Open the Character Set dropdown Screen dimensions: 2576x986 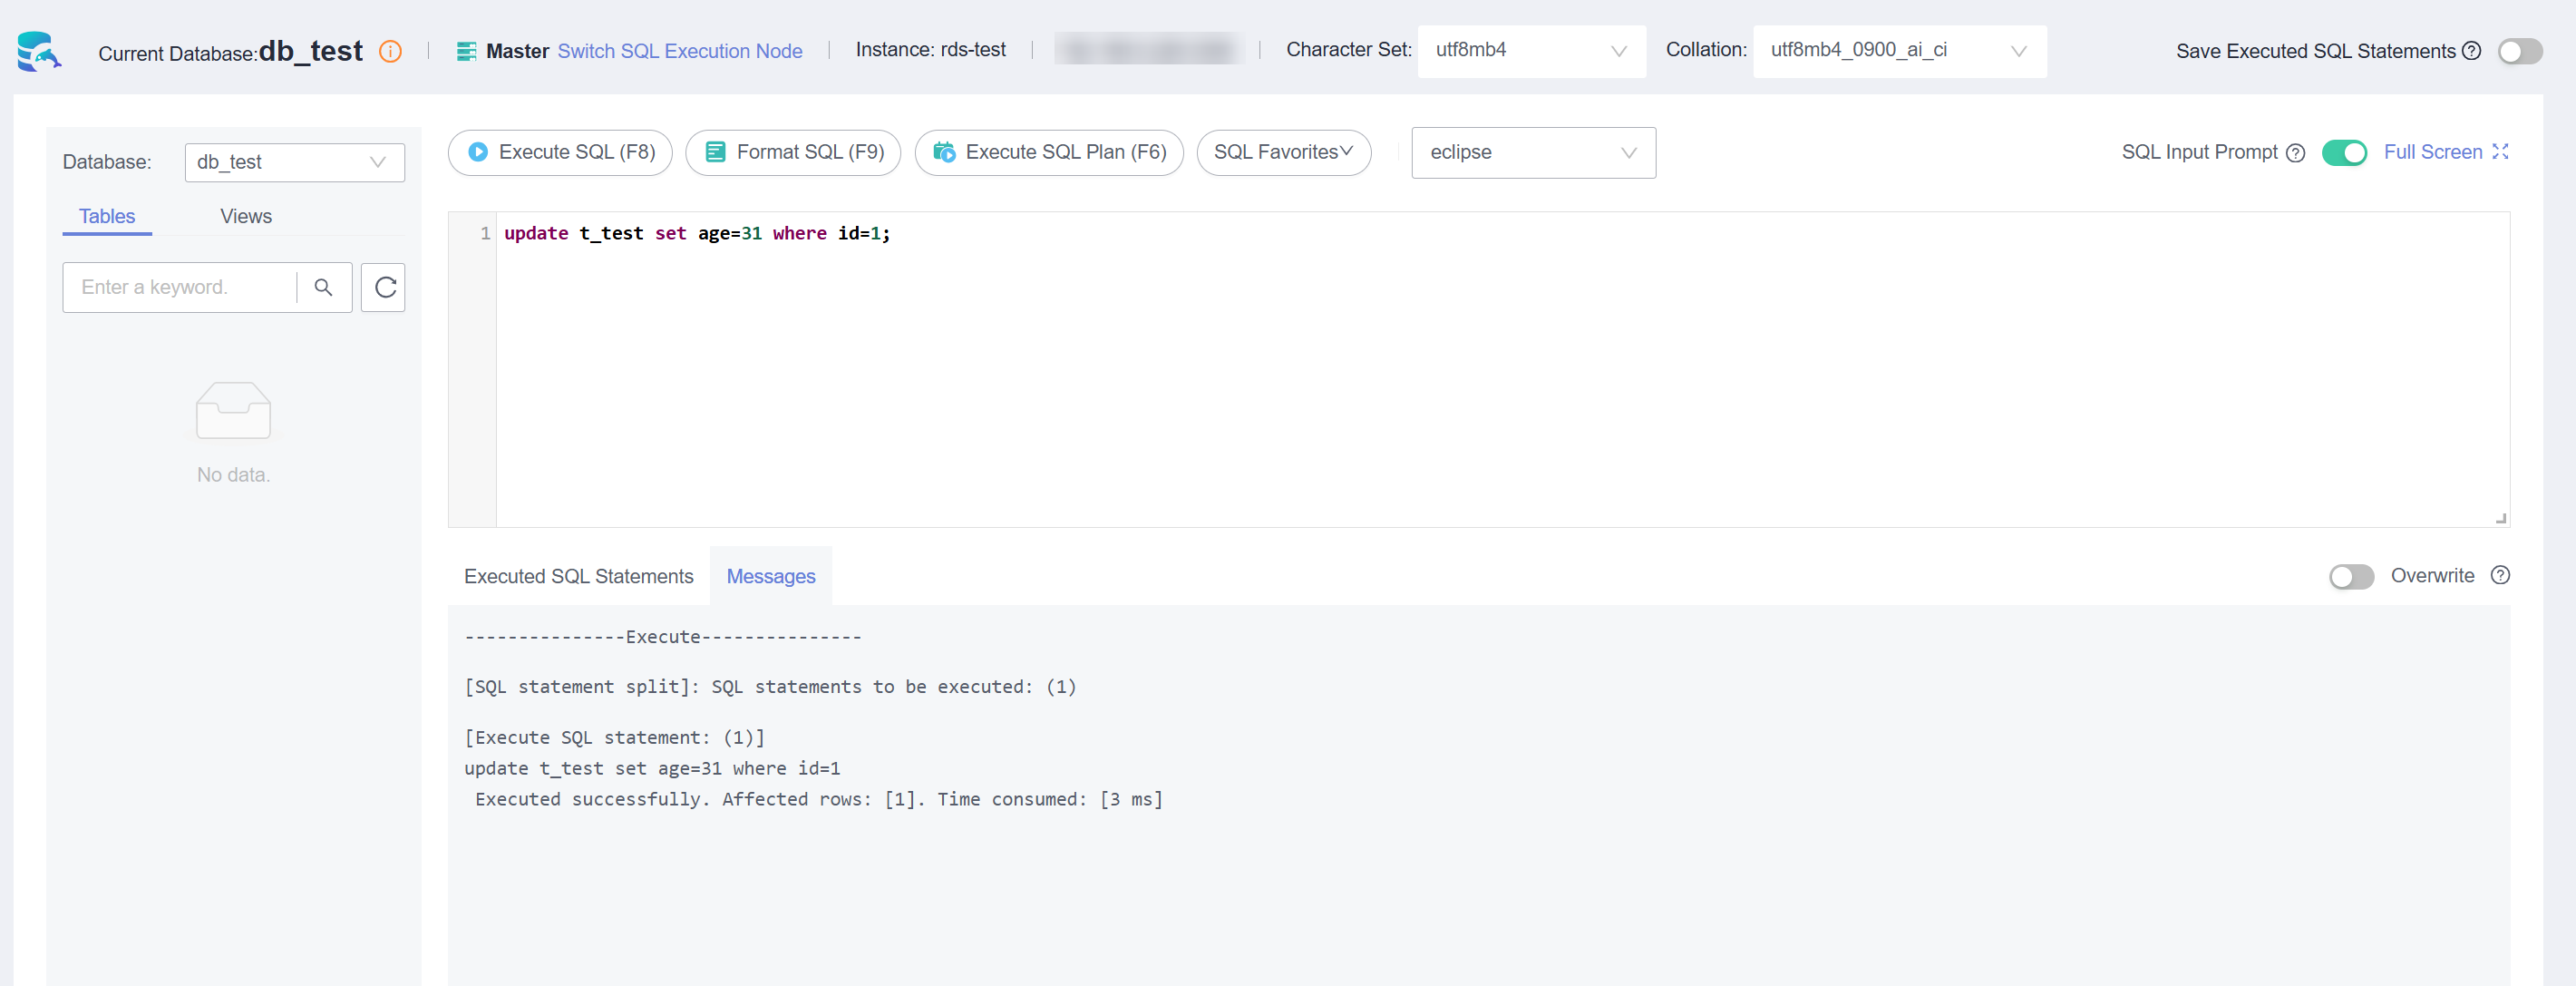(x=1530, y=51)
